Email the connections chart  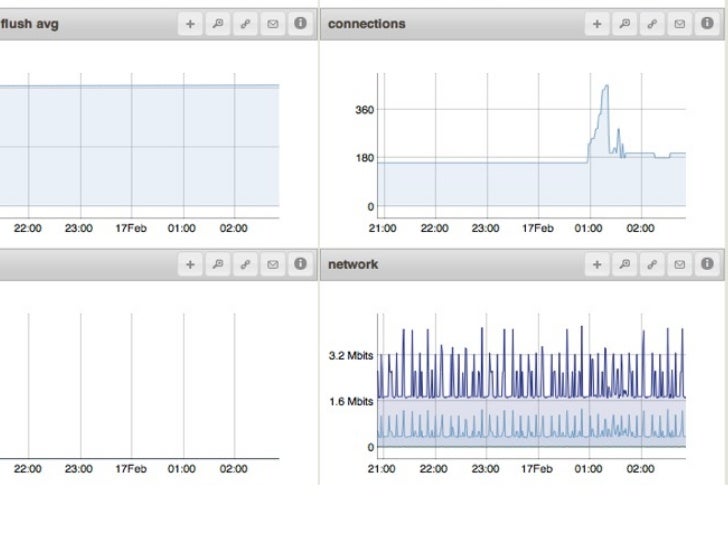pos(680,24)
